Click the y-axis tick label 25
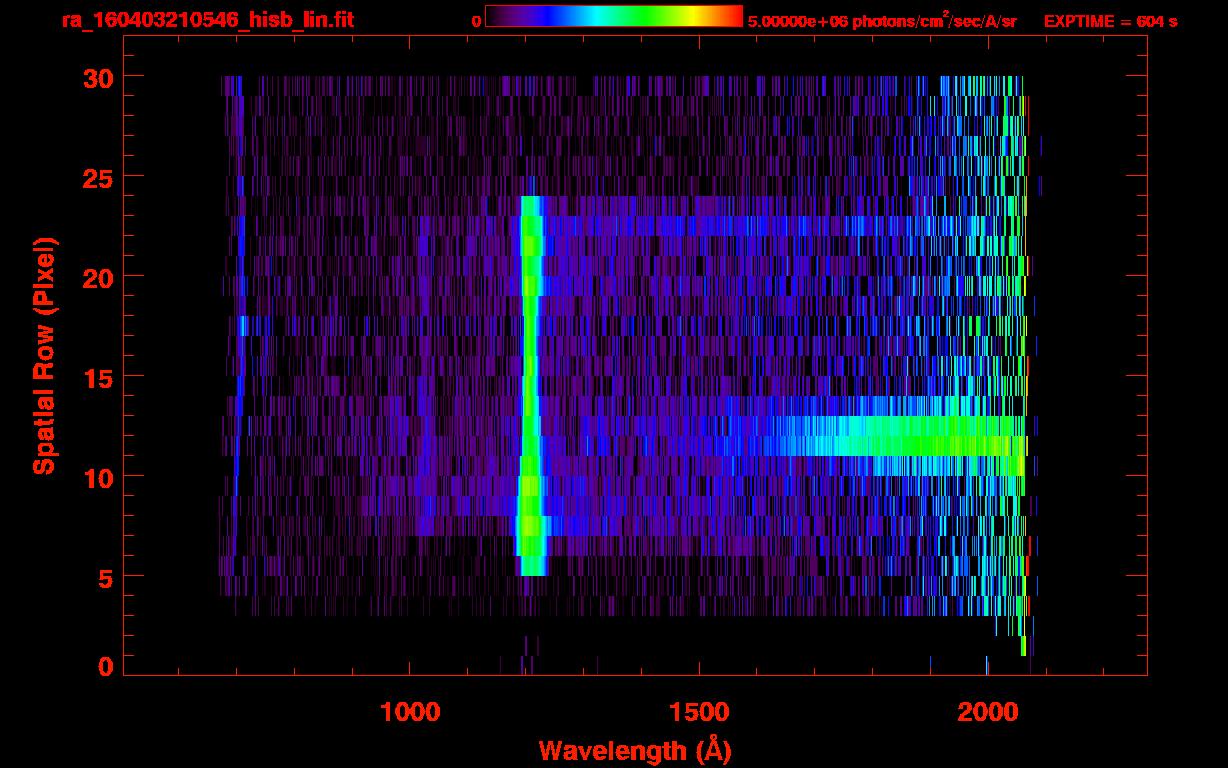Screen dimensions: 1228x768 click(x=96, y=177)
